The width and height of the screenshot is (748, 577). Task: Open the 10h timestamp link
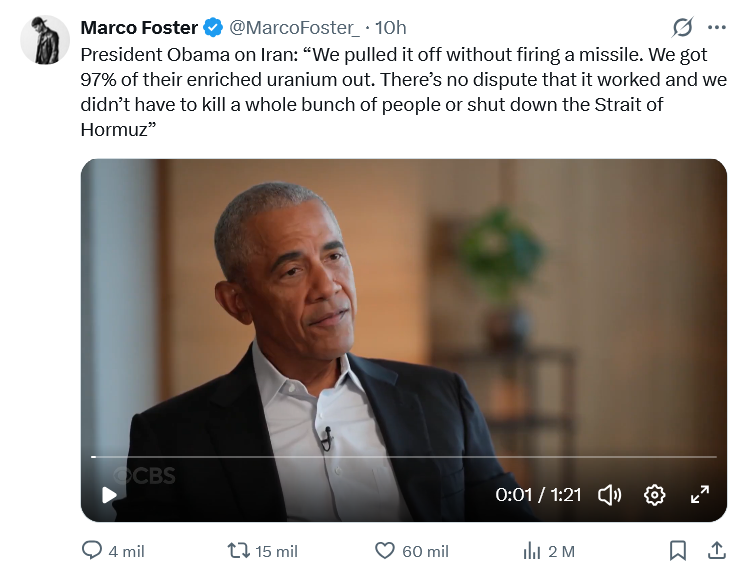click(x=391, y=28)
